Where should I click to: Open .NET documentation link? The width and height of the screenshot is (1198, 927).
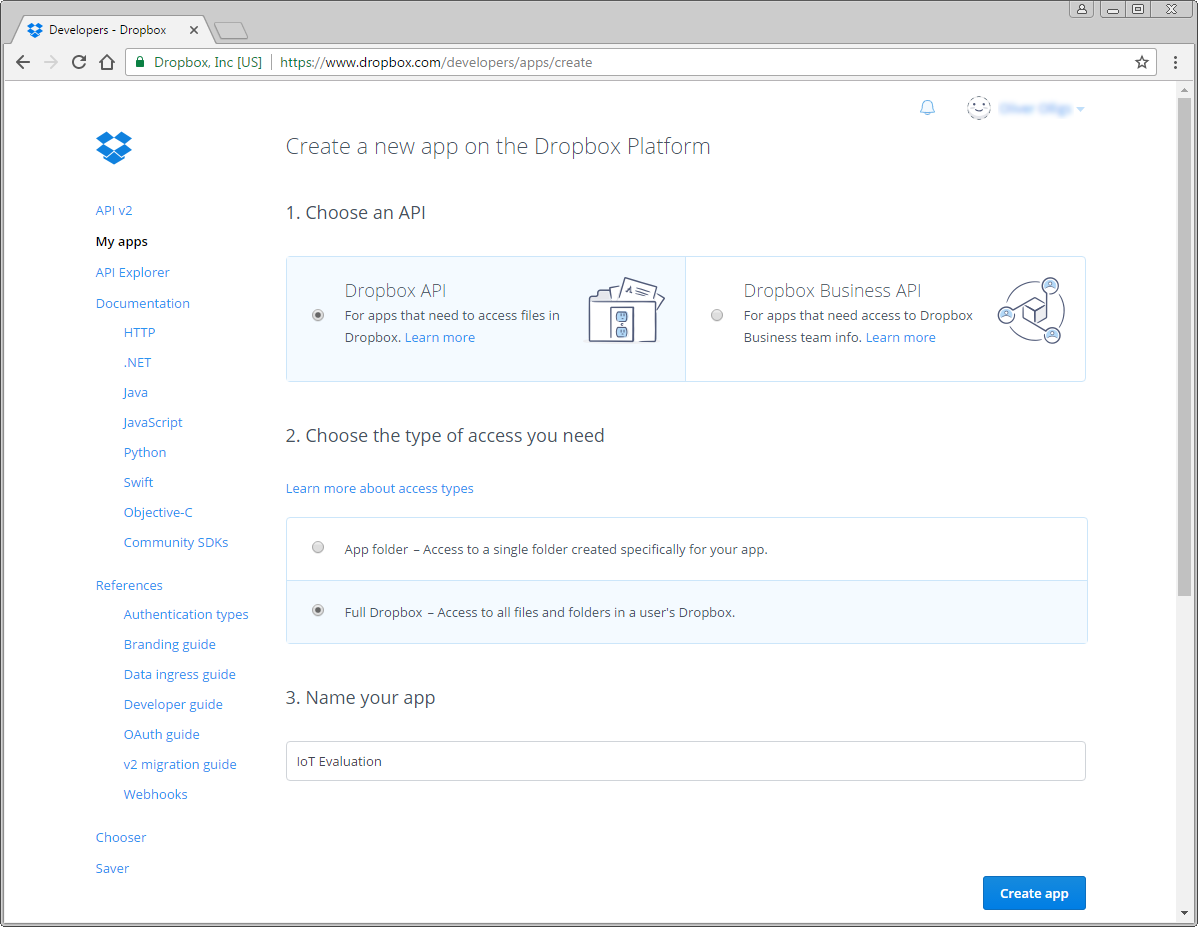(x=138, y=362)
